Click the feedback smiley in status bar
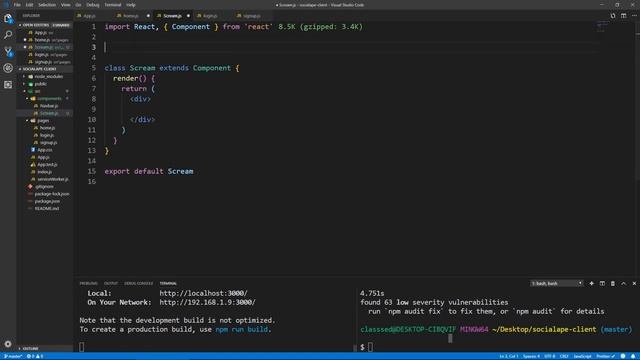The image size is (640, 360). pyautogui.click(x=623, y=356)
